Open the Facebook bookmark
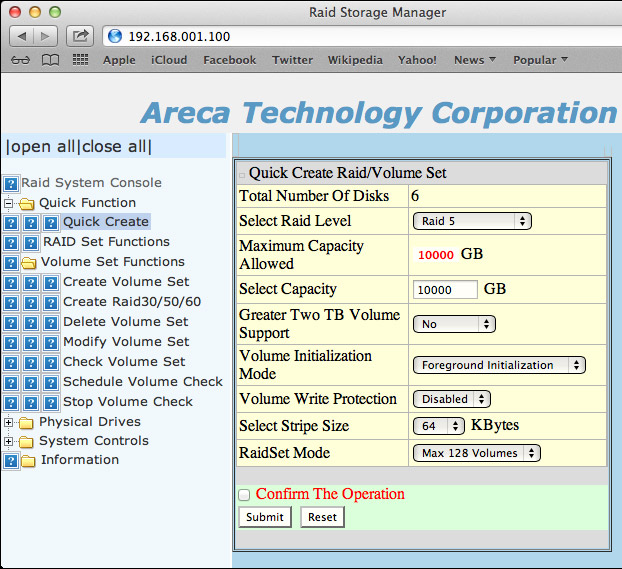The height and width of the screenshot is (569, 622). [230, 60]
